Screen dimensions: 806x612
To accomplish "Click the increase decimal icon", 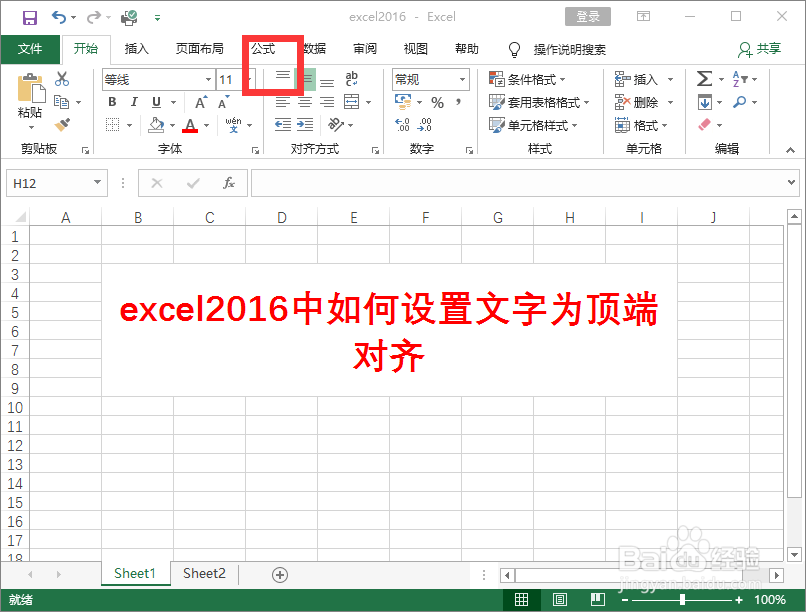I will [402, 124].
